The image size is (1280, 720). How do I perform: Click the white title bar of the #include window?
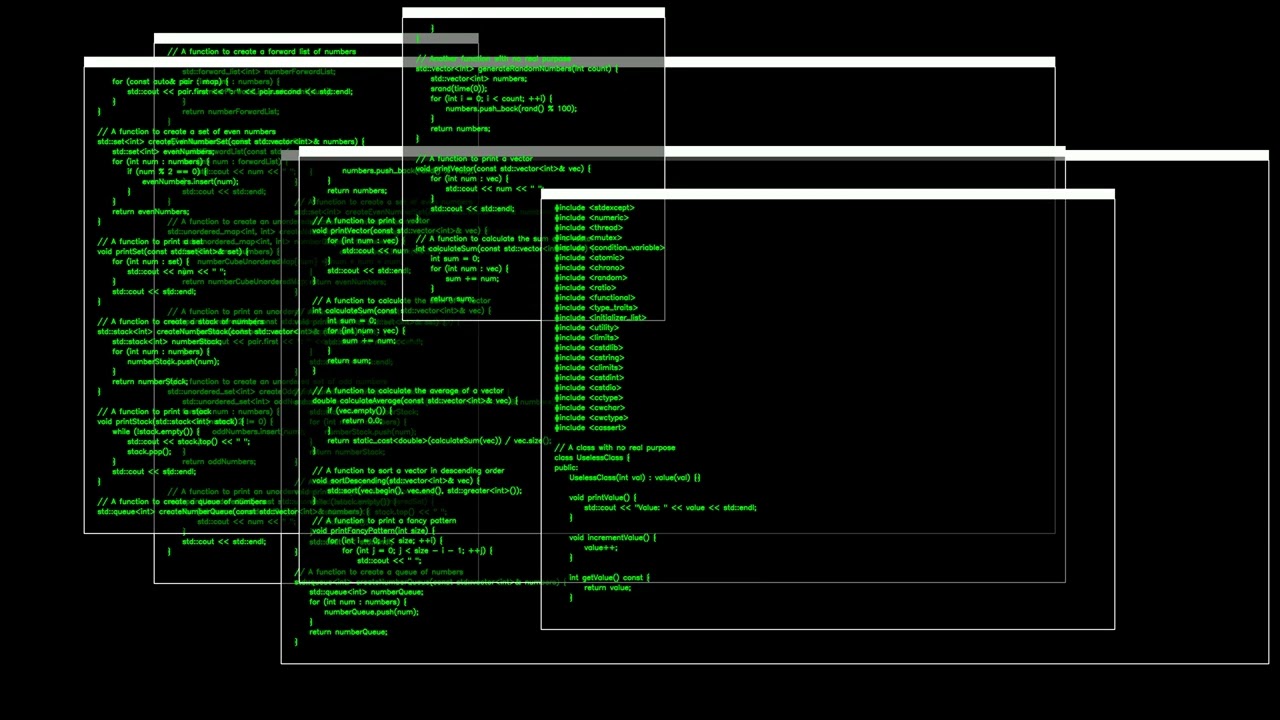pos(827,194)
